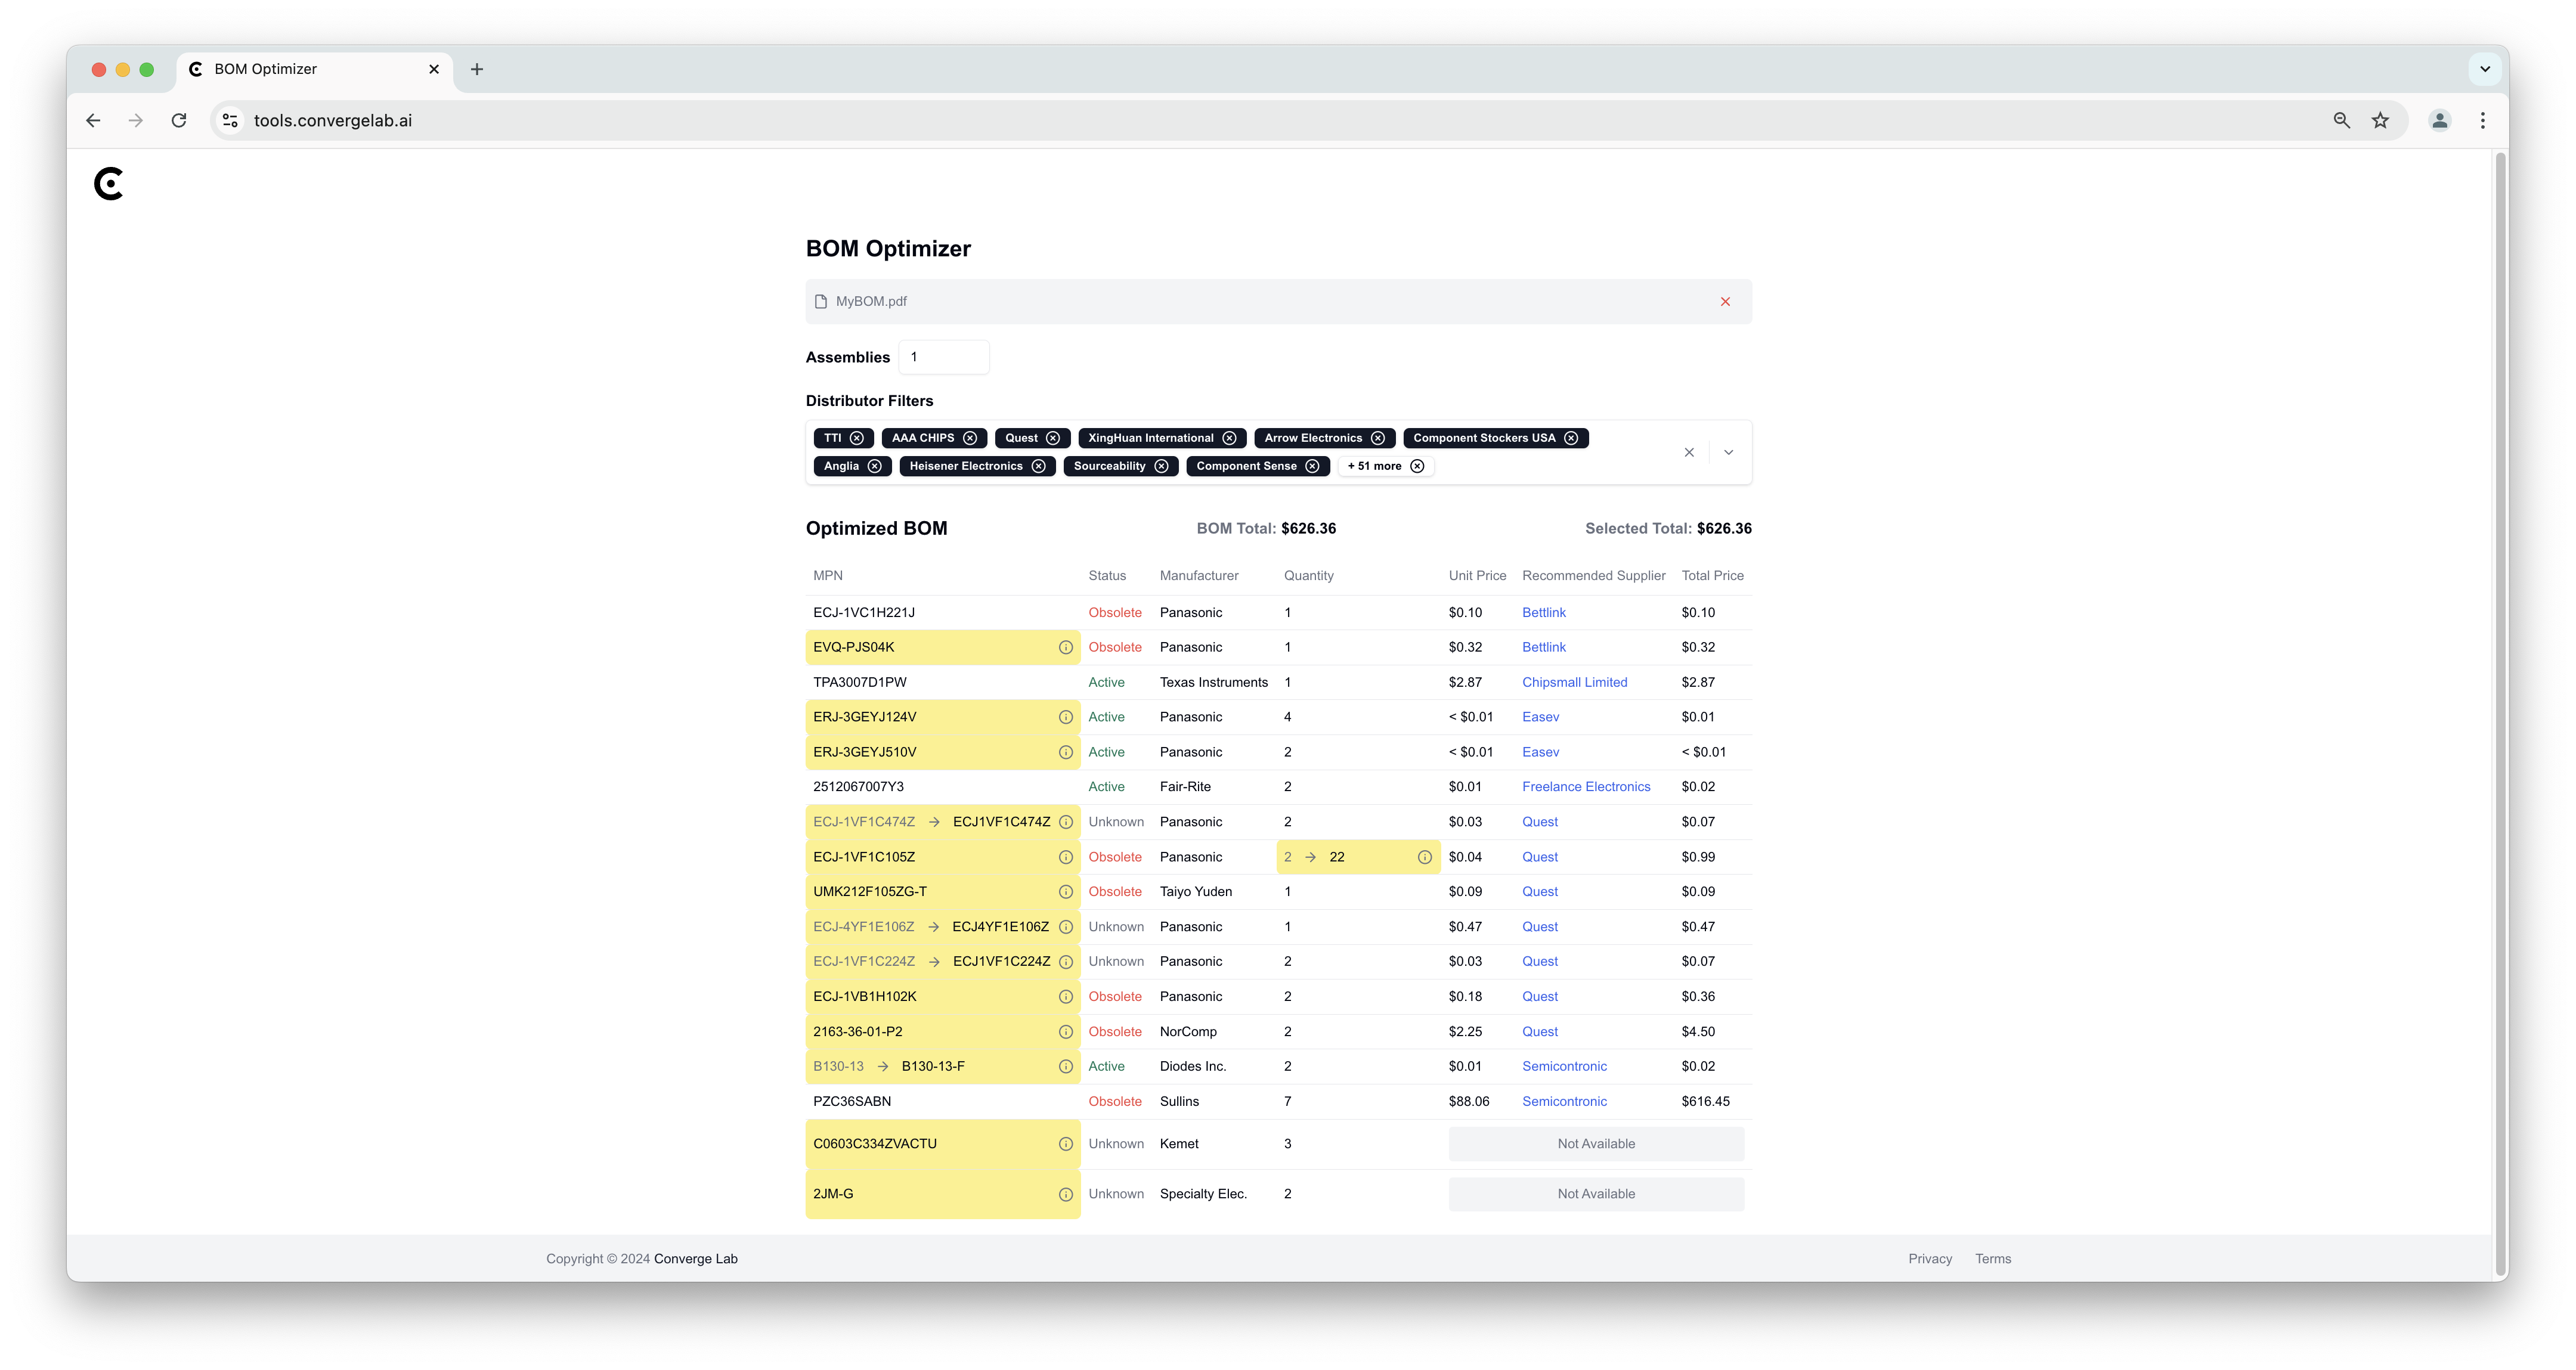Remove the MyBOM.pdf uploaded file
Image resolution: width=2576 pixels, height=1370 pixels.
1725,301
